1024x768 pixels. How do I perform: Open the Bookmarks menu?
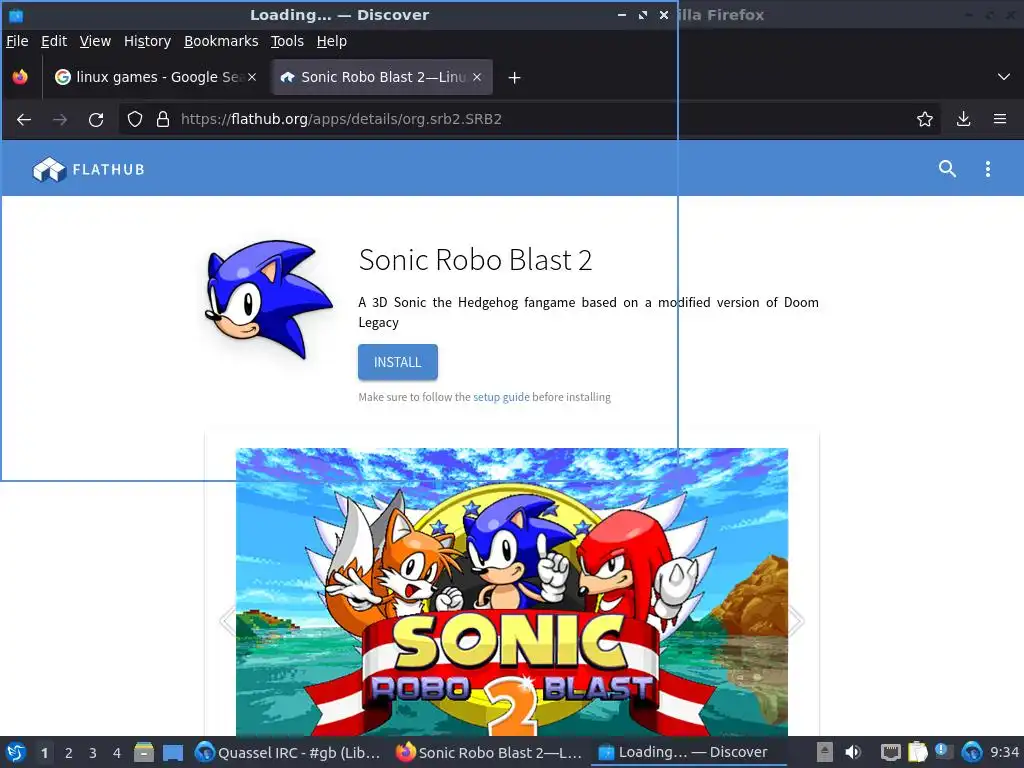coord(221,41)
